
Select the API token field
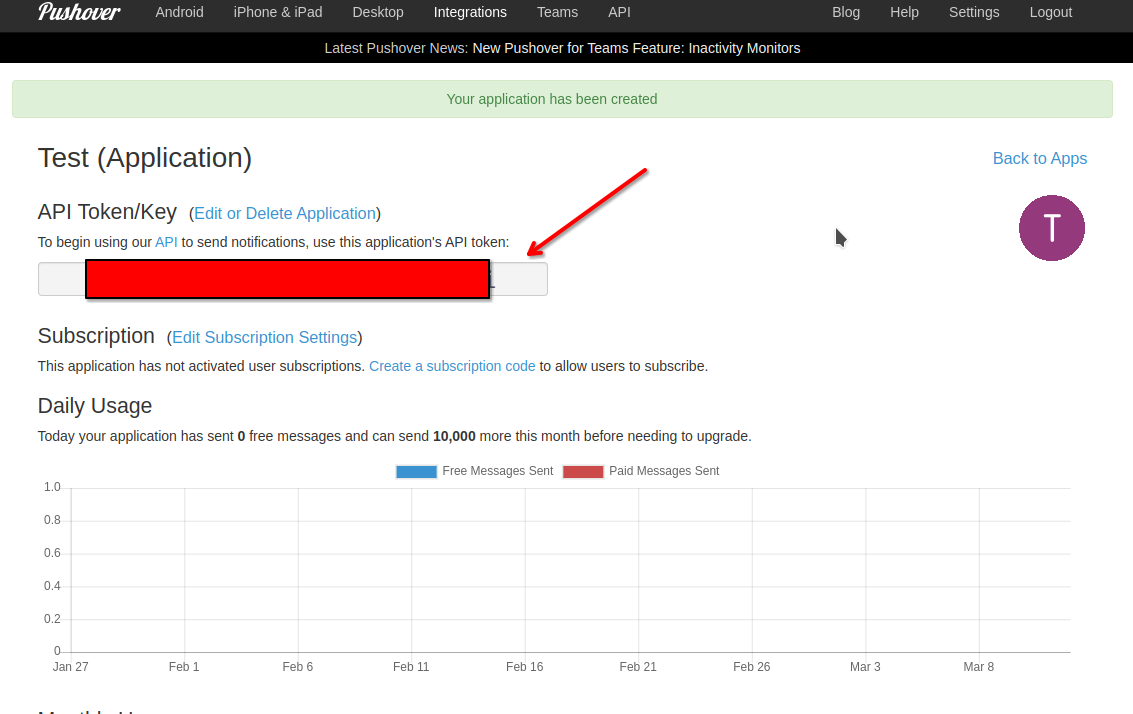coord(293,279)
